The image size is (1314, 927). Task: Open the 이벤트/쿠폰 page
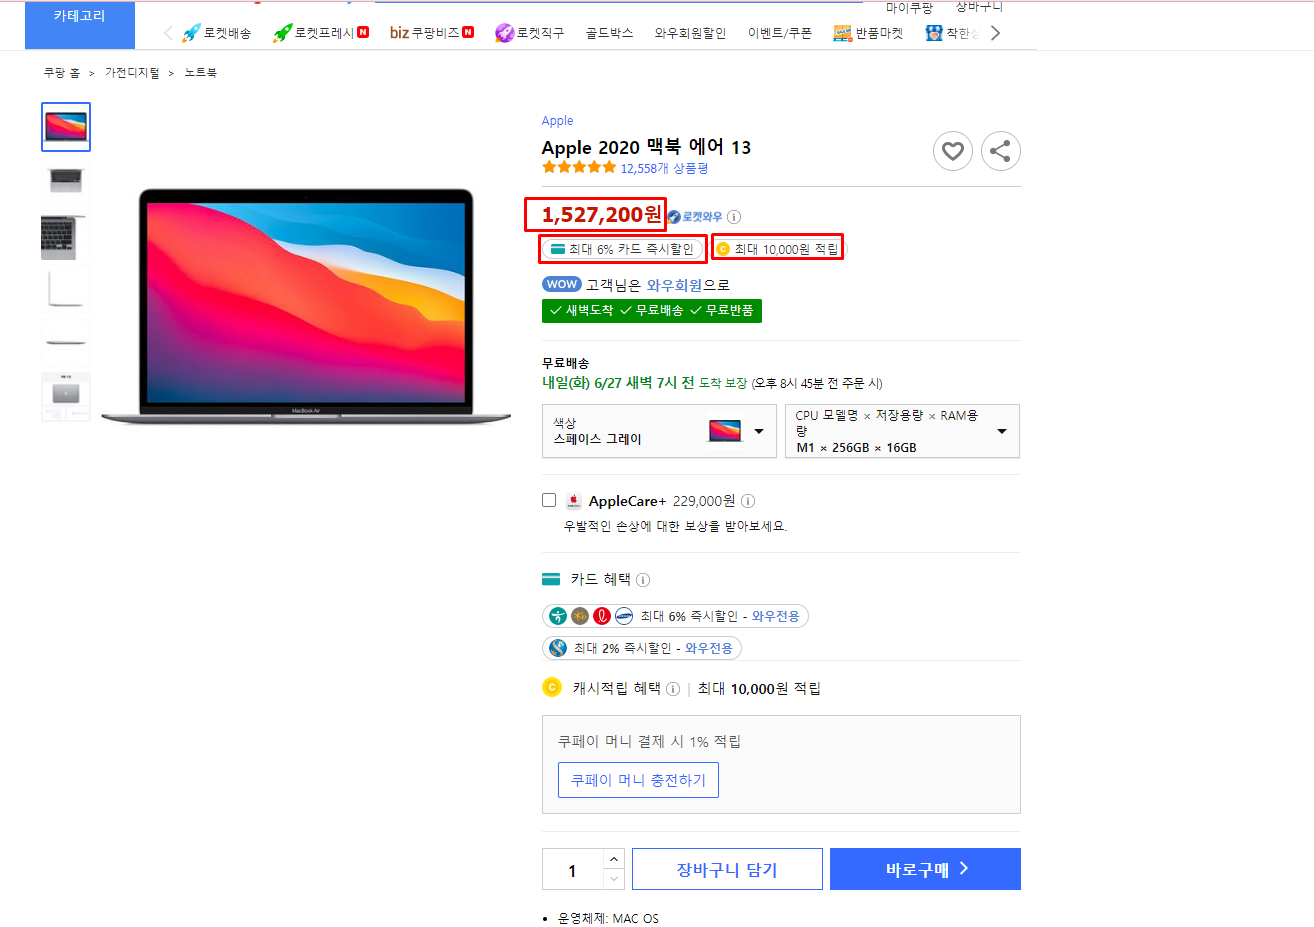tap(779, 33)
